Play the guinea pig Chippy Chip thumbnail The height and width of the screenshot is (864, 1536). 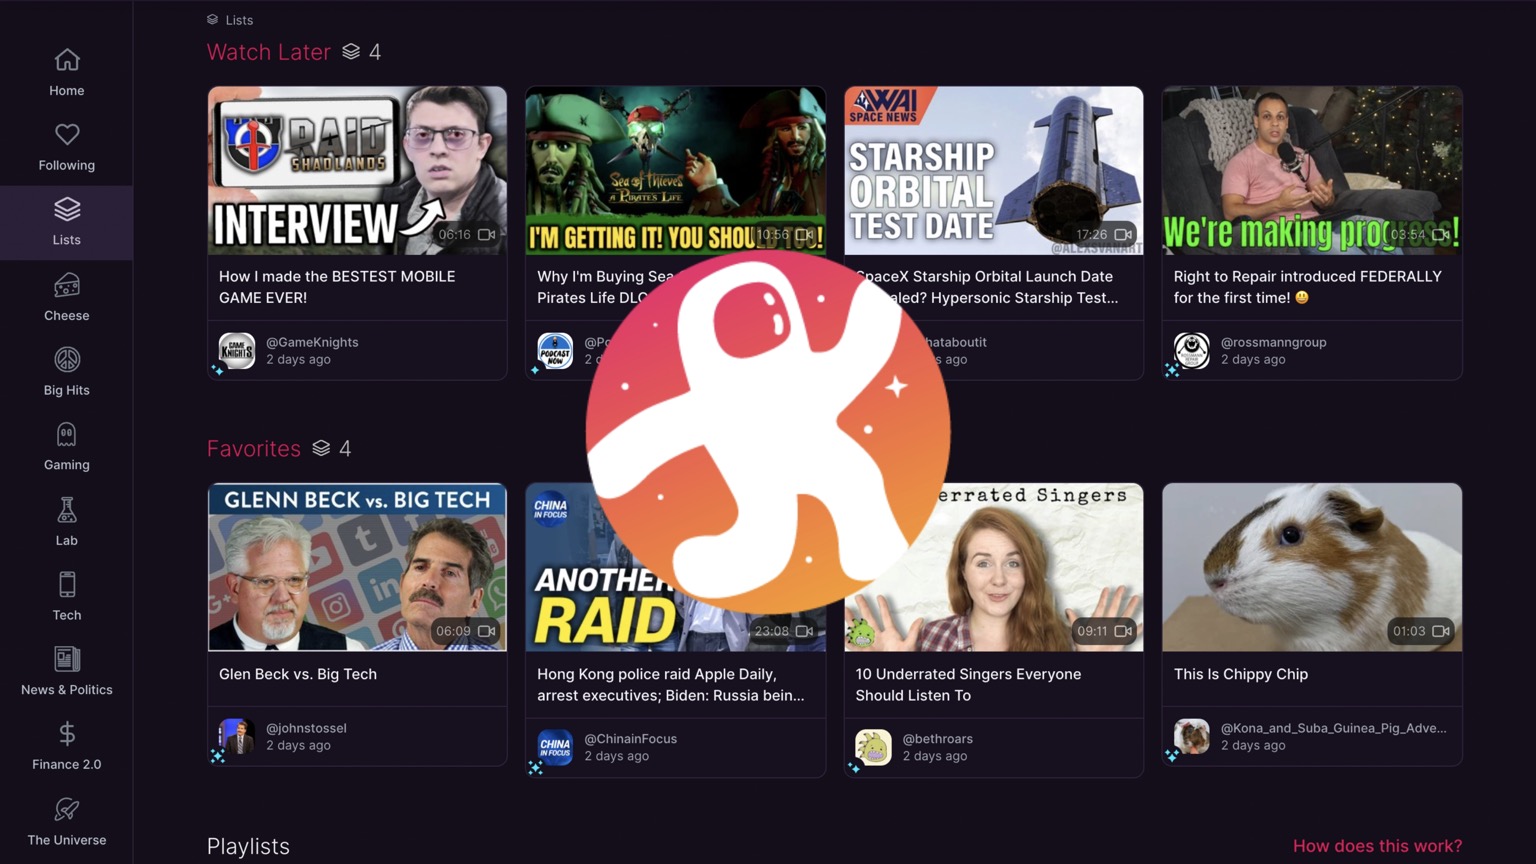click(1312, 567)
